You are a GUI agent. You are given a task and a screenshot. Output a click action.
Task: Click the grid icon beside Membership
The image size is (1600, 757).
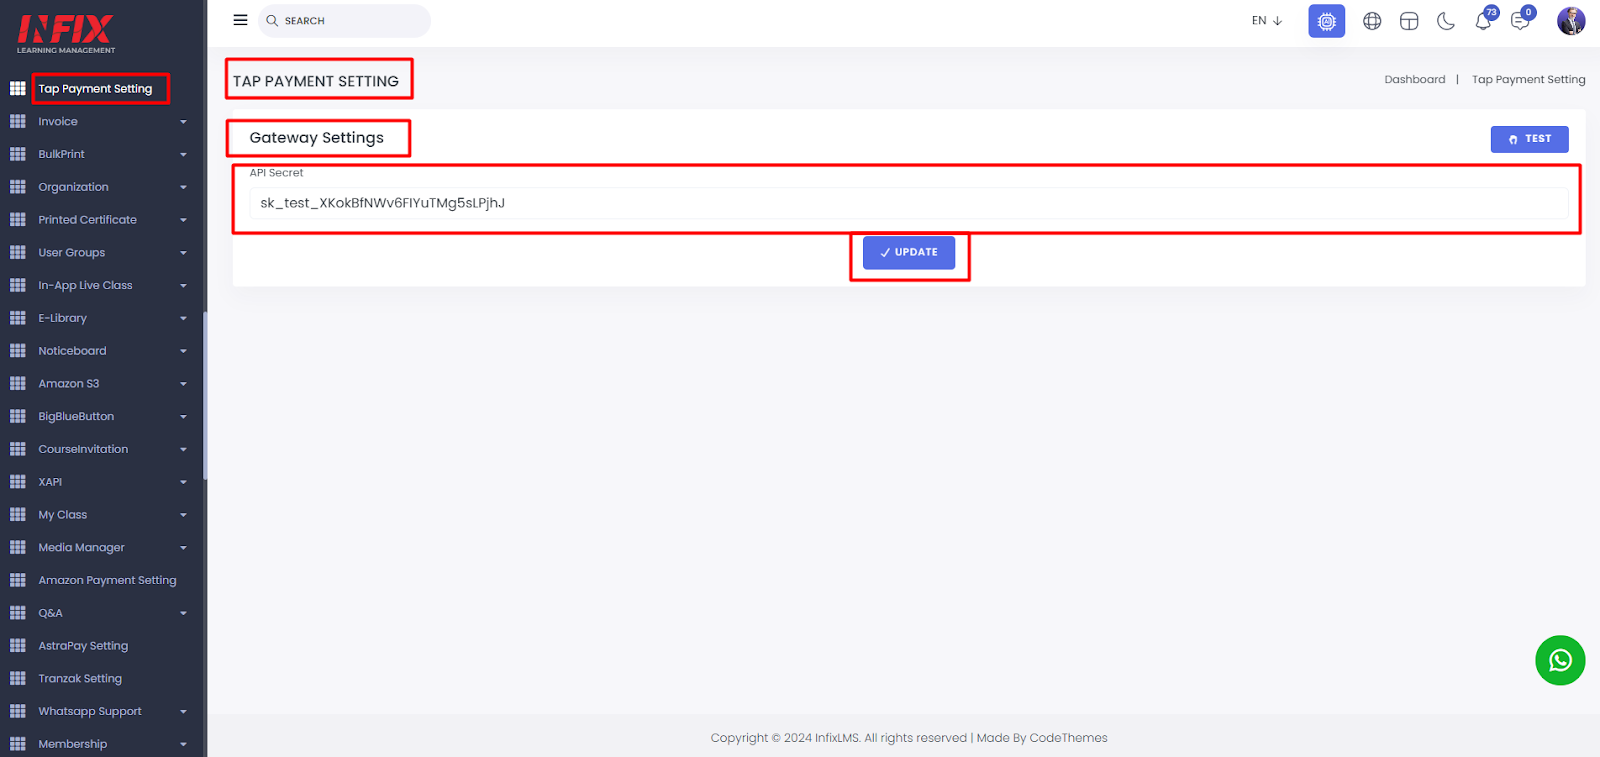coord(18,744)
